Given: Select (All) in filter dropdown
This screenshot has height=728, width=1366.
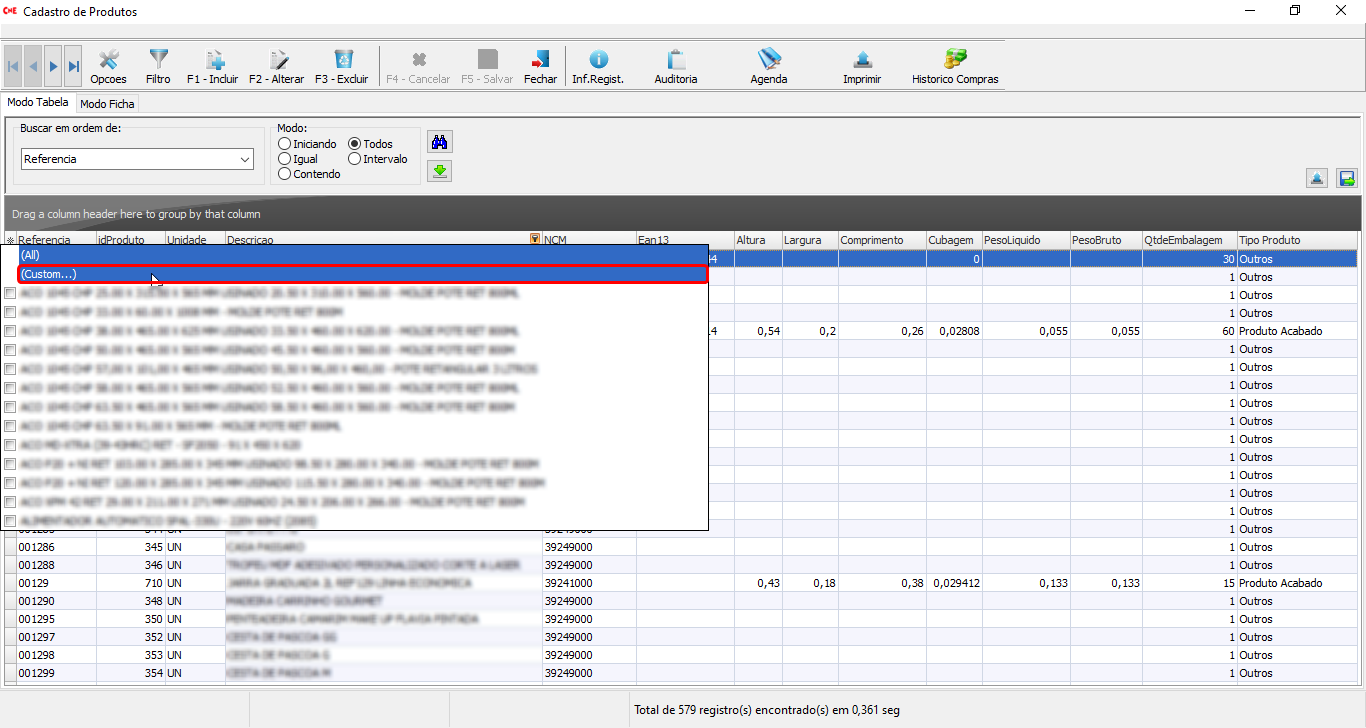Looking at the screenshot, I should (362, 255).
